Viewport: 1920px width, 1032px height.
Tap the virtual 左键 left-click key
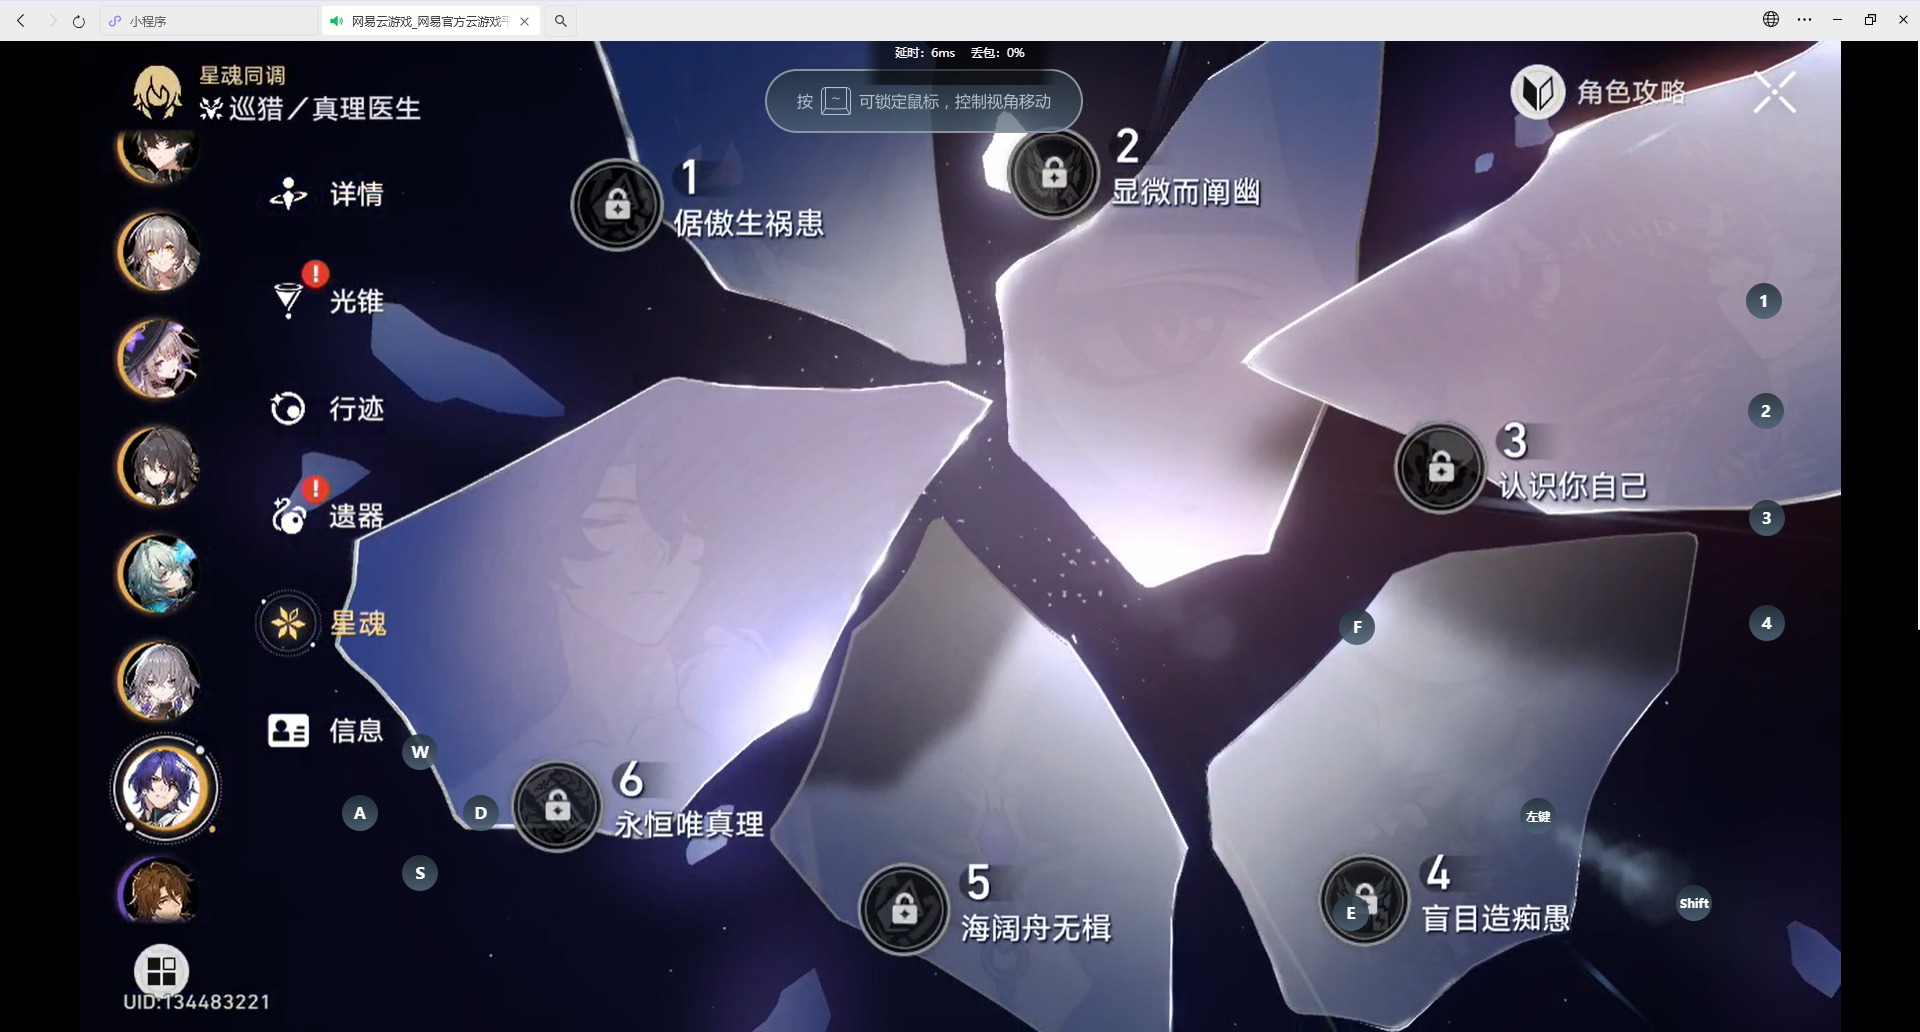pyautogui.click(x=1538, y=816)
